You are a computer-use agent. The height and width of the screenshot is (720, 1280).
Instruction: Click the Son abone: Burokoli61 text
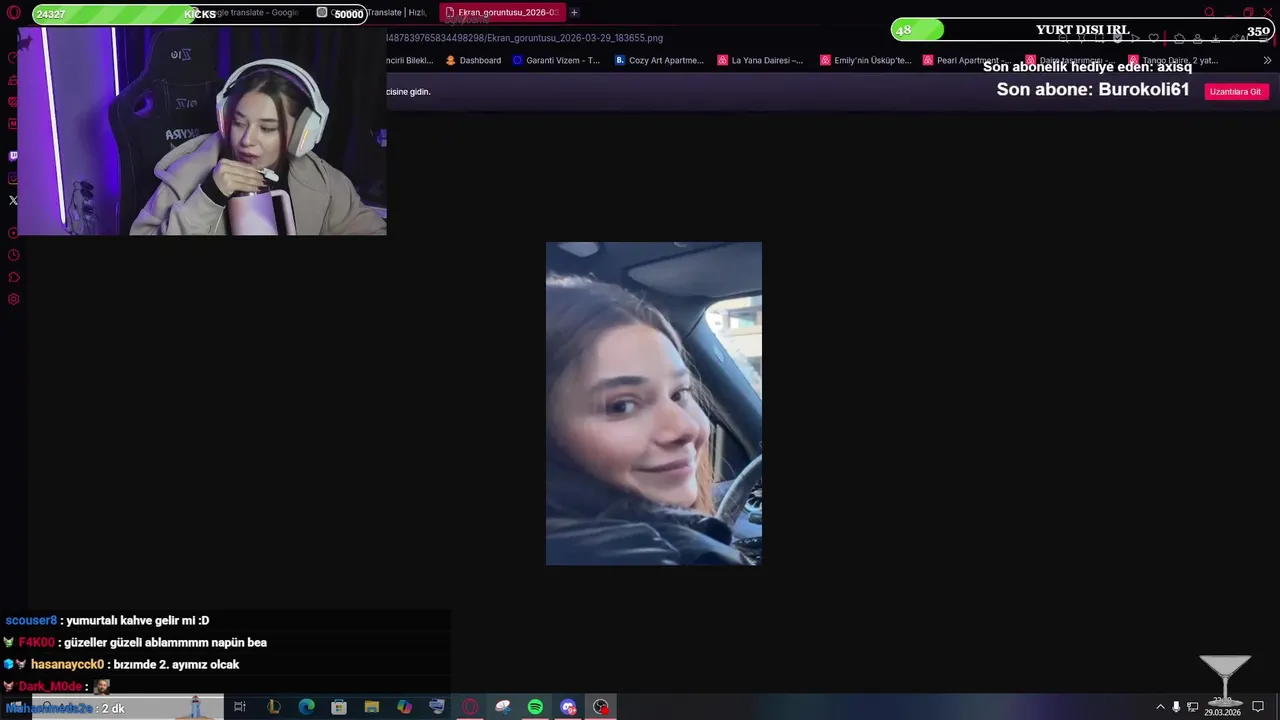[x=1093, y=89]
